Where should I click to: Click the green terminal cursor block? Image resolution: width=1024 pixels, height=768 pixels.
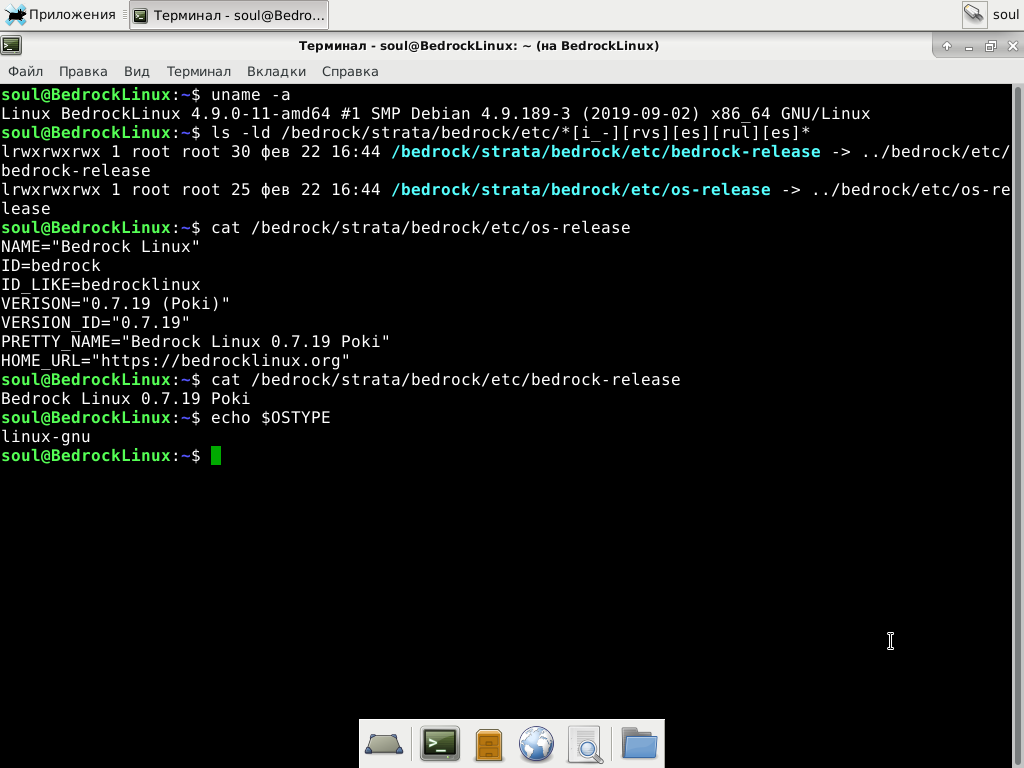click(216, 455)
